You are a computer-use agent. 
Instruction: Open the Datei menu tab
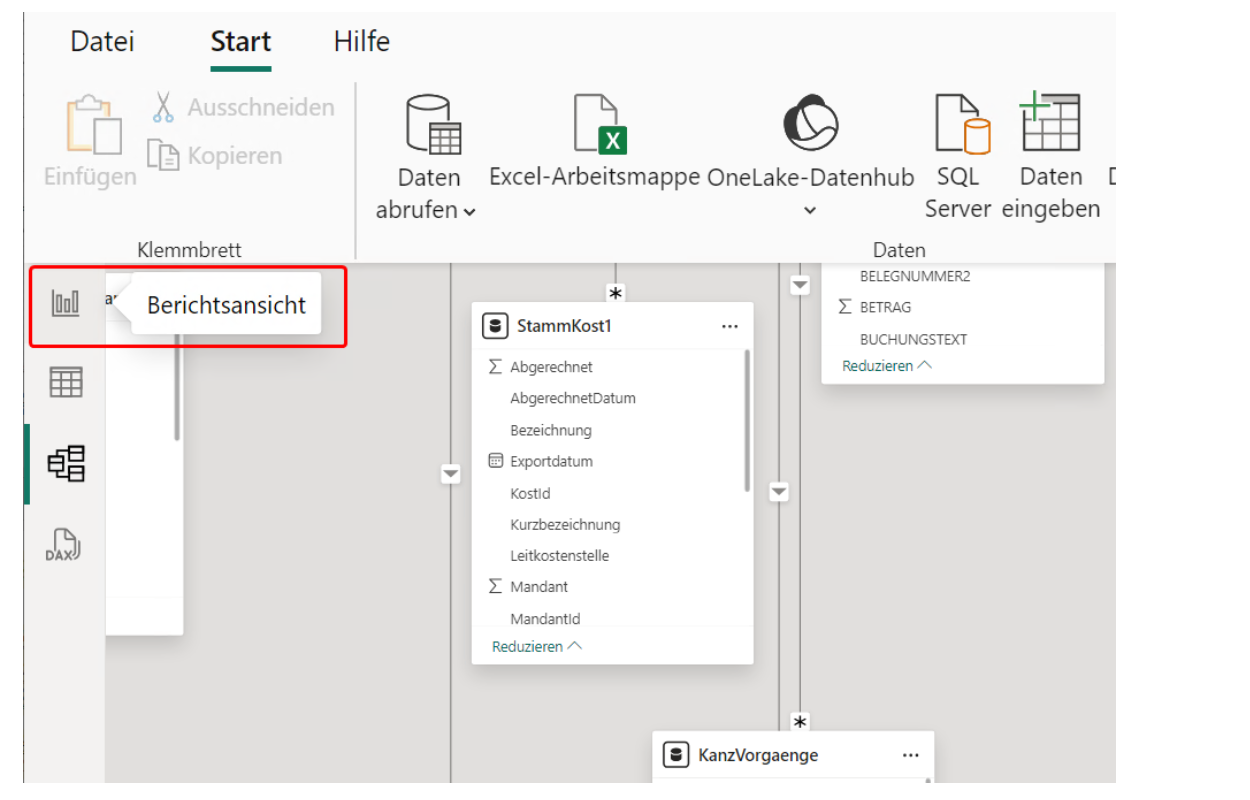[x=102, y=41]
